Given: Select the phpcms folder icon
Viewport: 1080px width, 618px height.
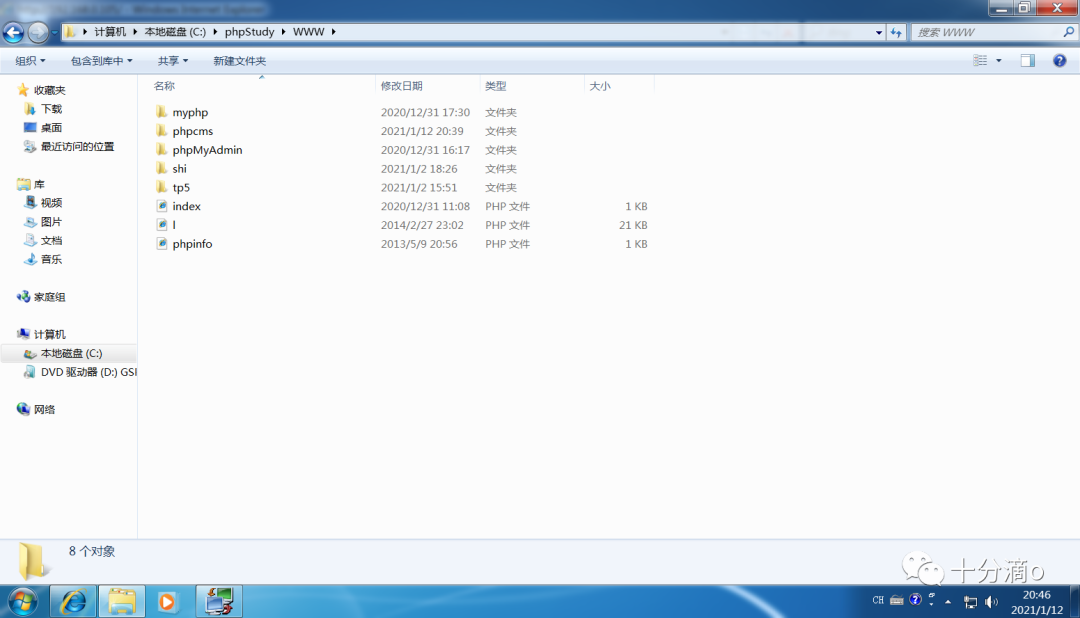Looking at the screenshot, I should (162, 131).
